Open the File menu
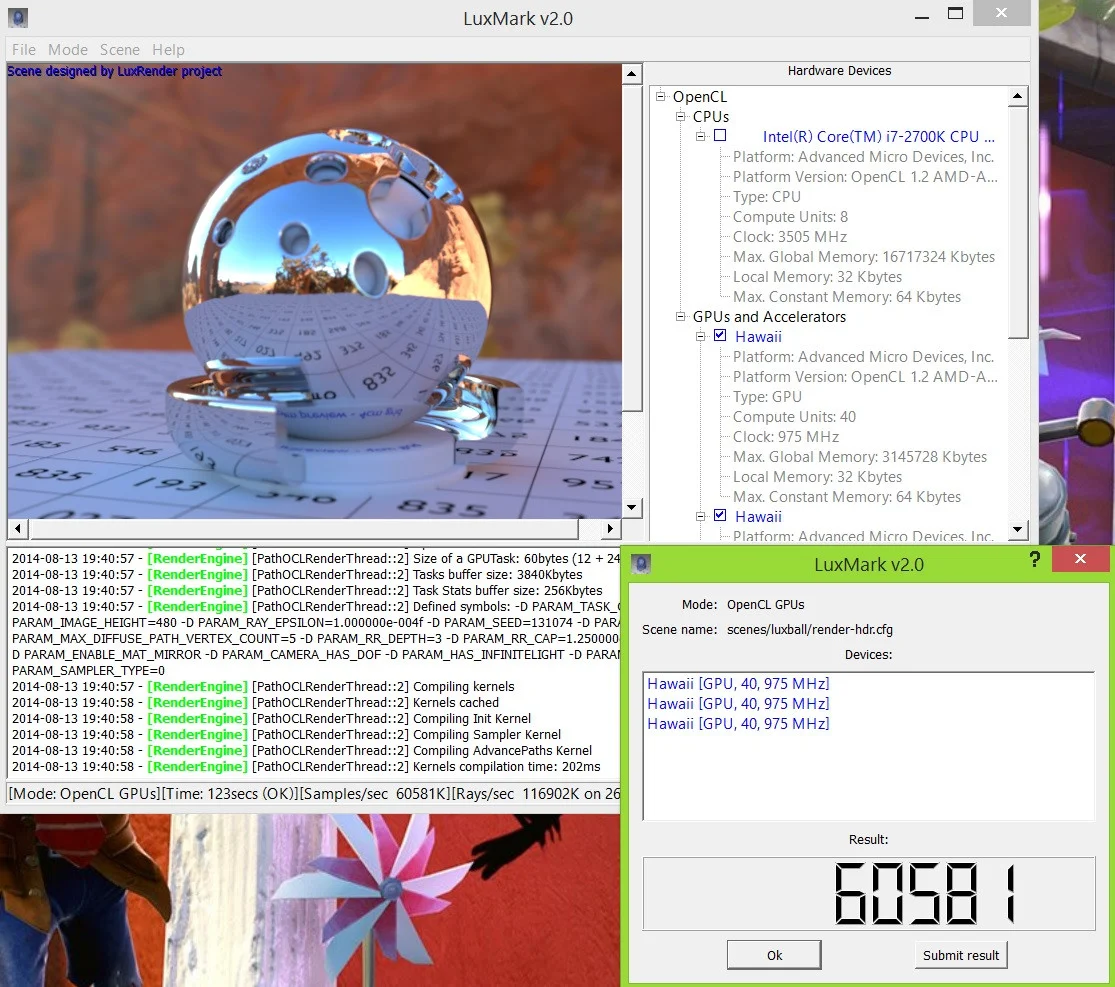This screenshot has width=1115, height=987. (23, 50)
